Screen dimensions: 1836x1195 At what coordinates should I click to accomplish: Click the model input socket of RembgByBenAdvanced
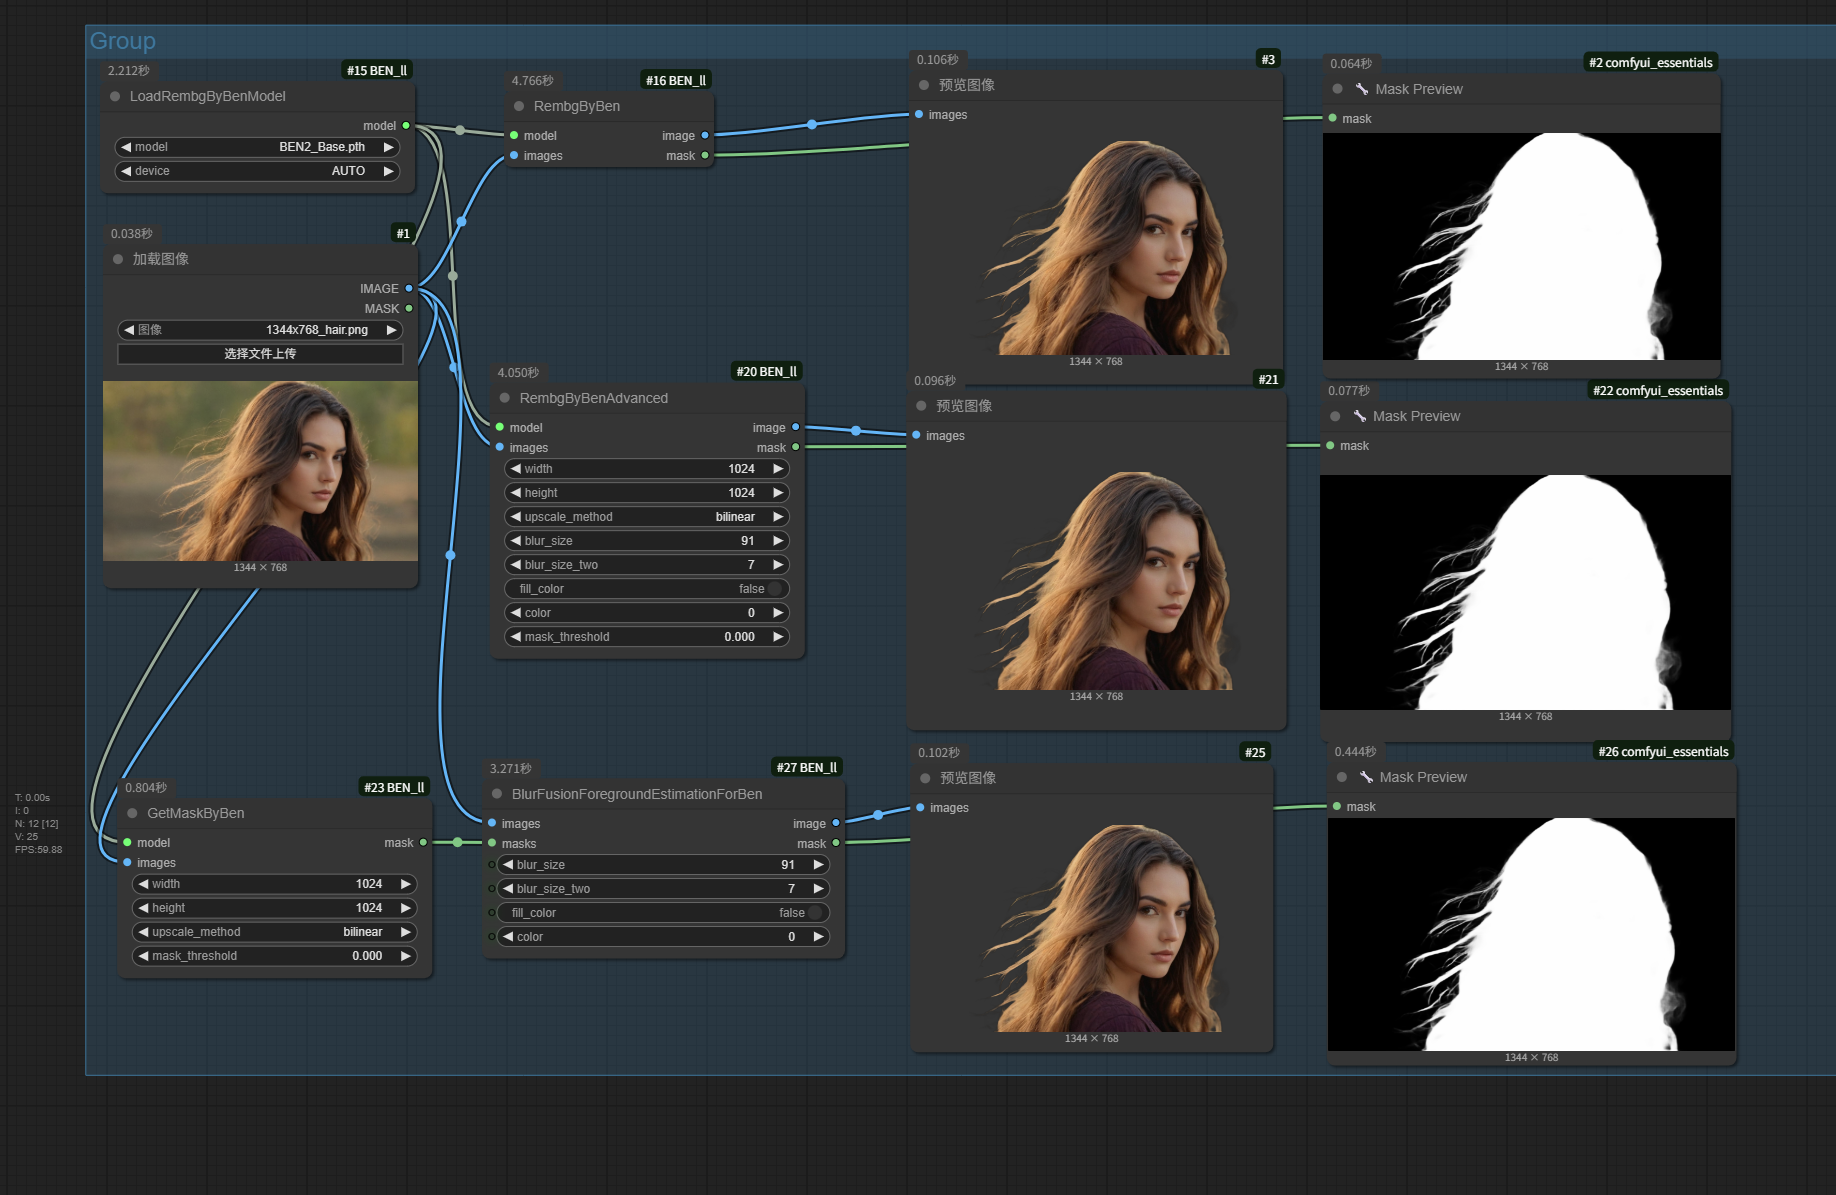[x=500, y=428]
